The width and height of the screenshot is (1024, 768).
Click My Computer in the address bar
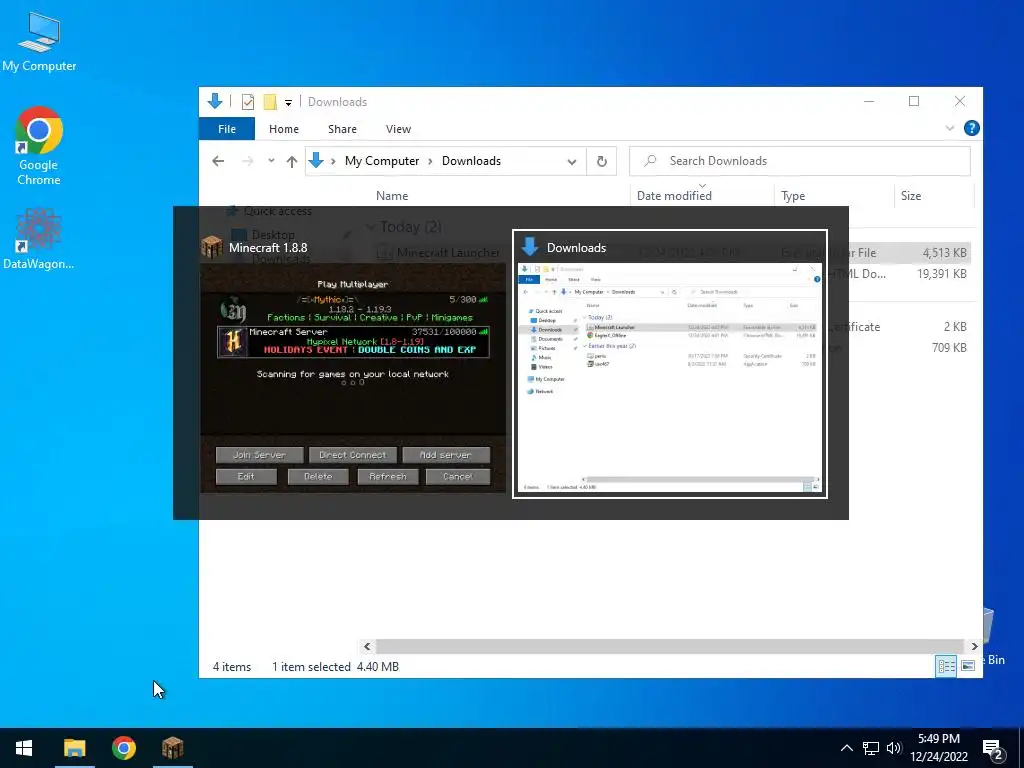point(382,161)
